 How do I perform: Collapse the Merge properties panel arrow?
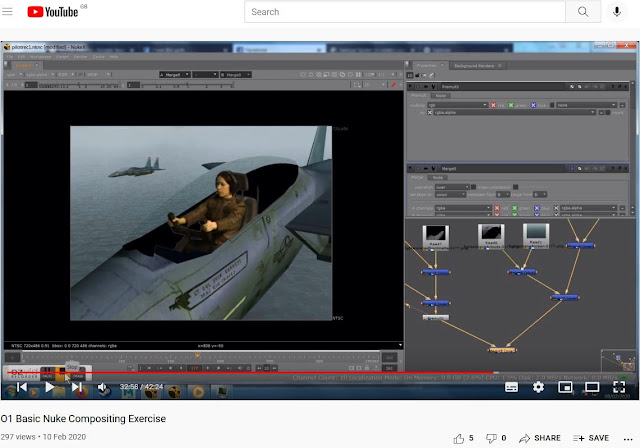[410, 169]
